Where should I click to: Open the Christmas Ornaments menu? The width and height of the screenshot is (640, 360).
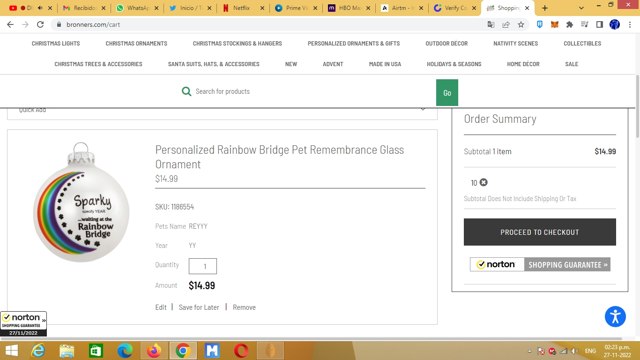pos(136,43)
